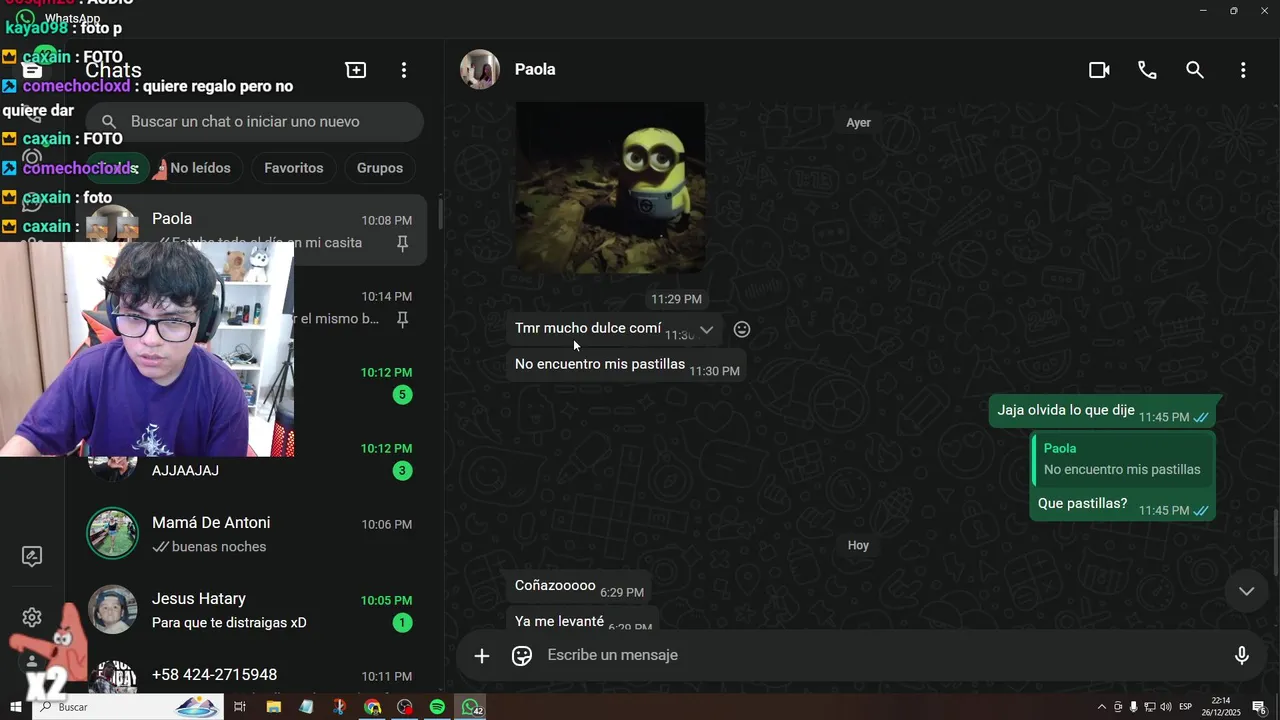Open the Chats panel three-dot menu
Image resolution: width=1280 pixels, height=720 pixels.
(404, 70)
